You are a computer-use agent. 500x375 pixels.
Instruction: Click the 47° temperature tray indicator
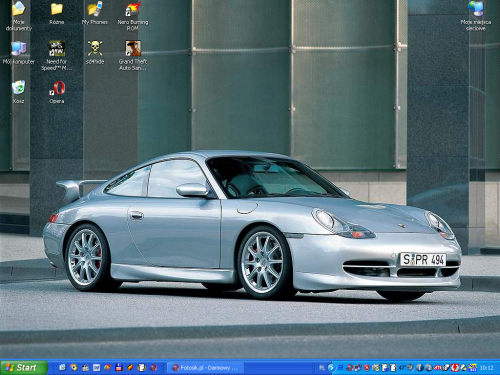point(403,368)
